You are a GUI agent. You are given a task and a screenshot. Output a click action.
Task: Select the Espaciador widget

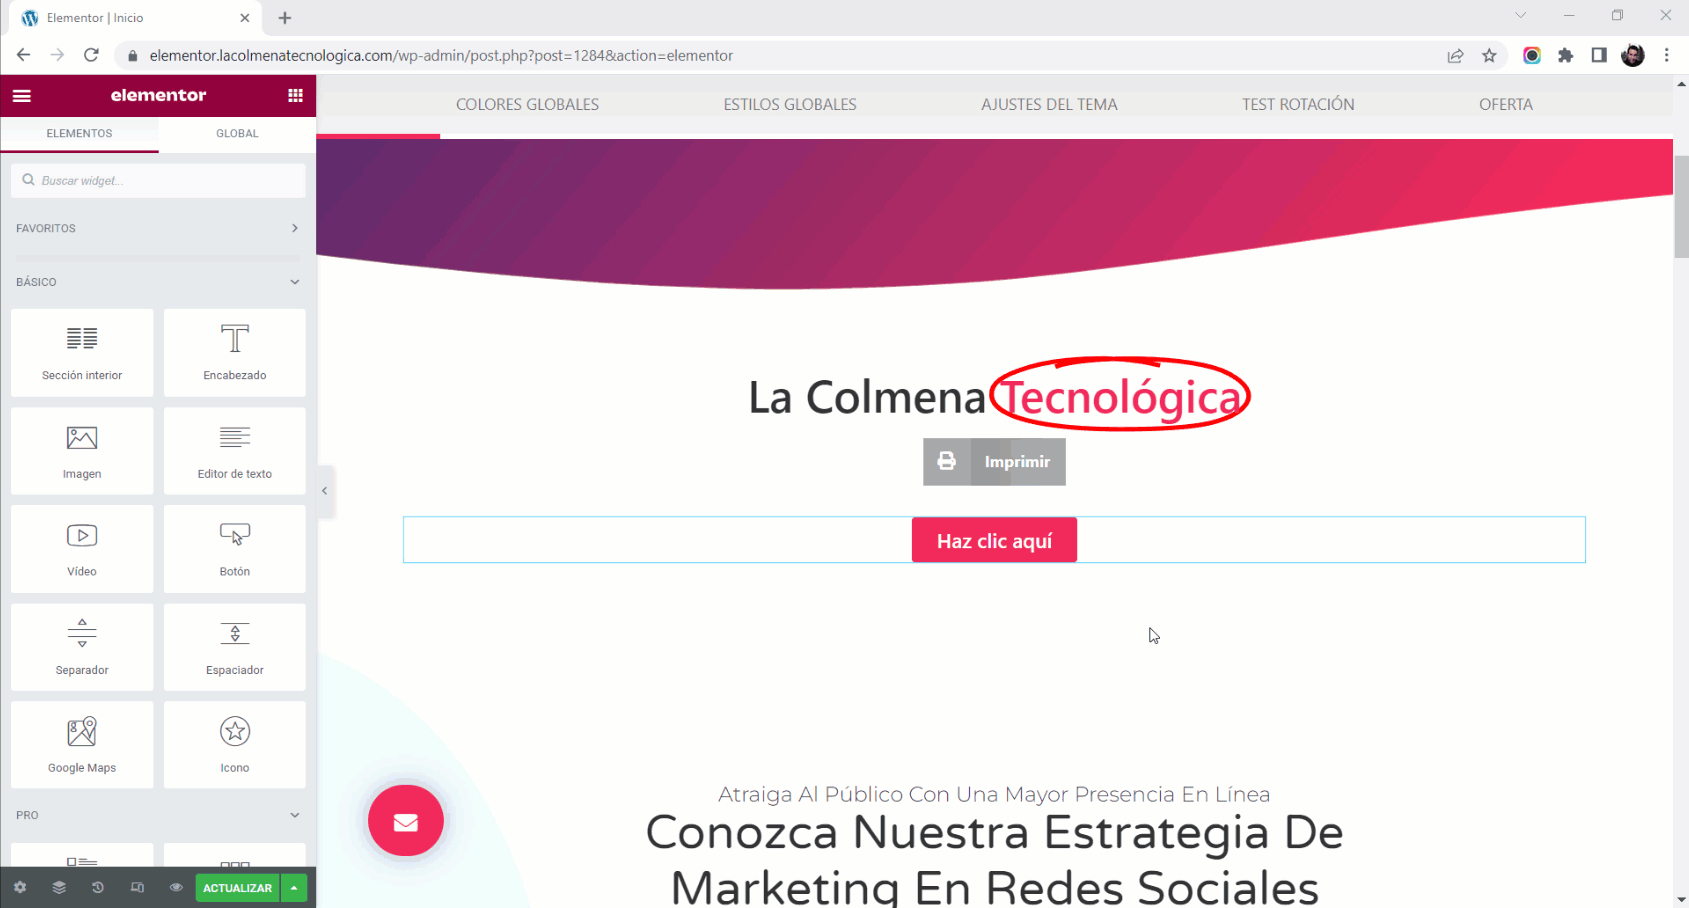click(x=235, y=647)
